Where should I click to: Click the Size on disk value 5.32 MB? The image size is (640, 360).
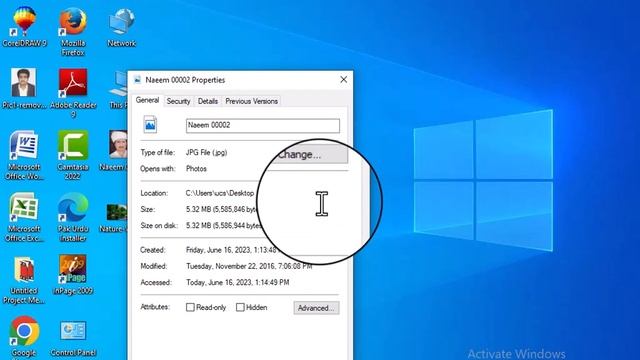click(224, 226)
